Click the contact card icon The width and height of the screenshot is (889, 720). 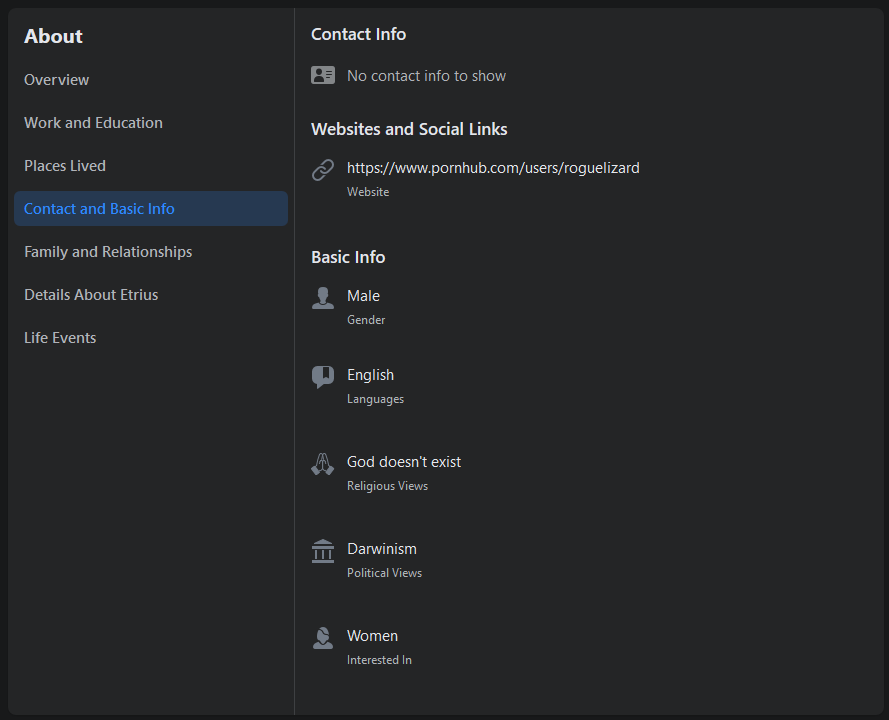pyautogui.click(x=323, y=75)
